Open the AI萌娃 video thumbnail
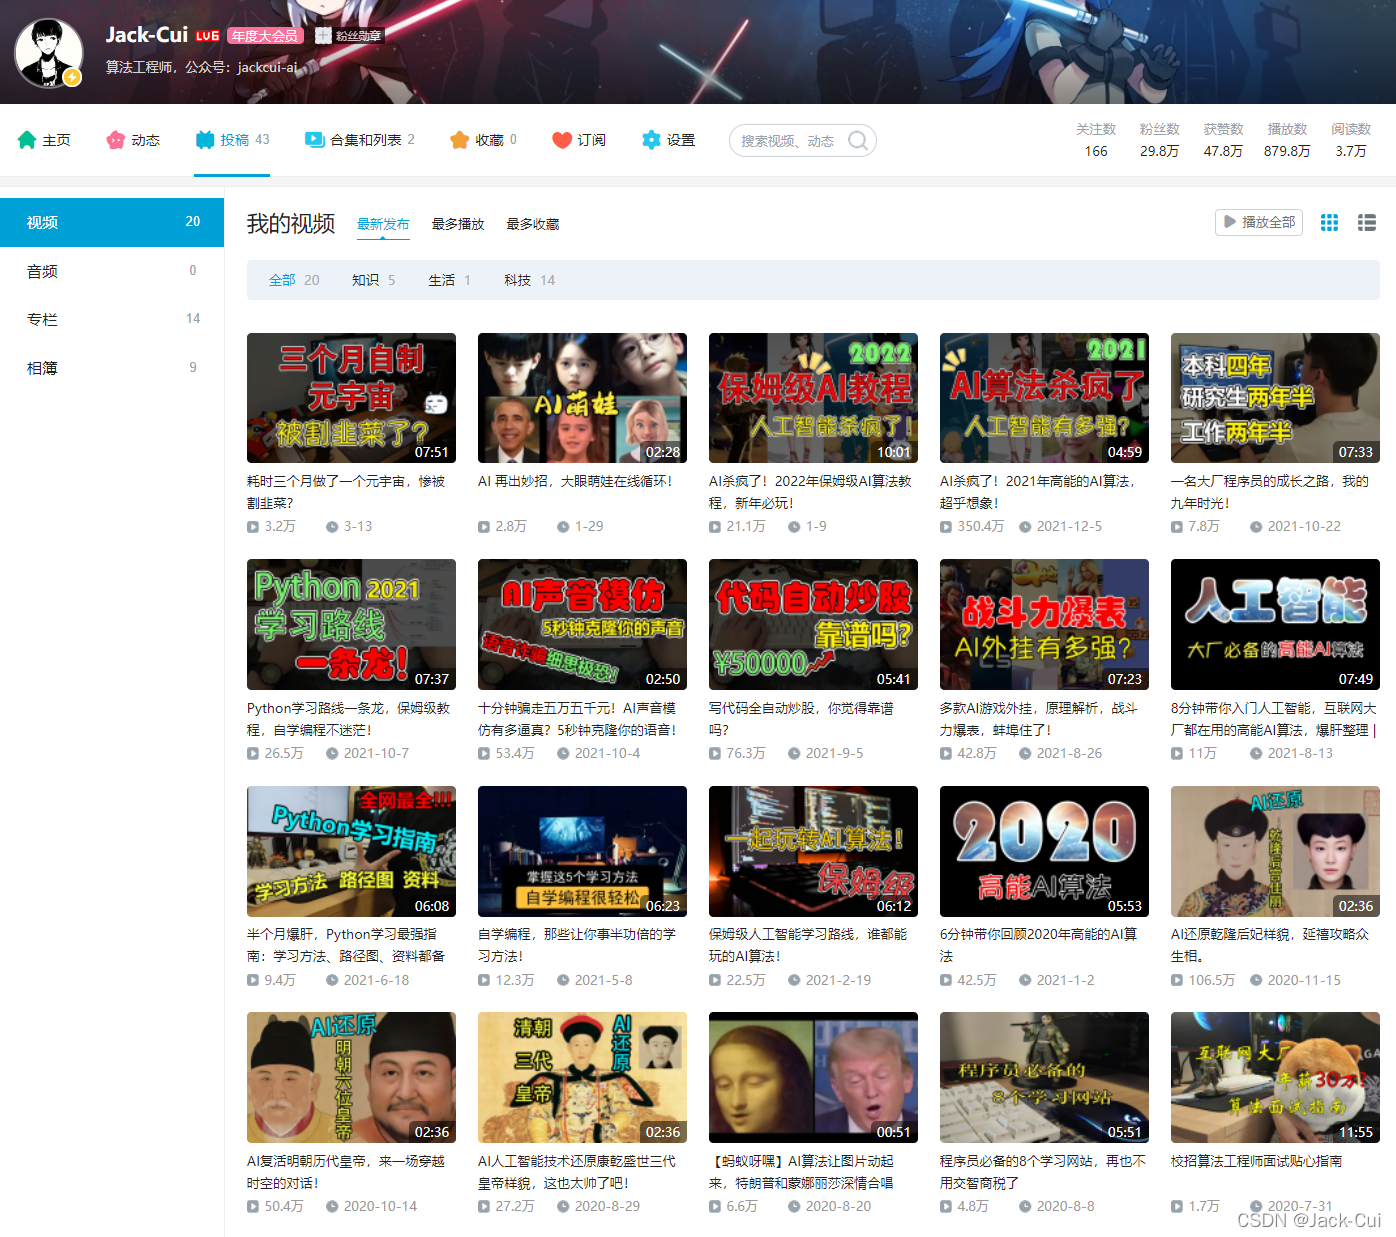1396x1237 pixels. 582,398
